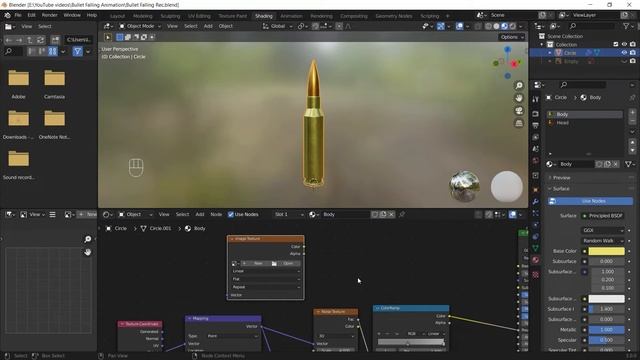Toggle viewport overlays button
640x360 pixels.
click(460, 26)
